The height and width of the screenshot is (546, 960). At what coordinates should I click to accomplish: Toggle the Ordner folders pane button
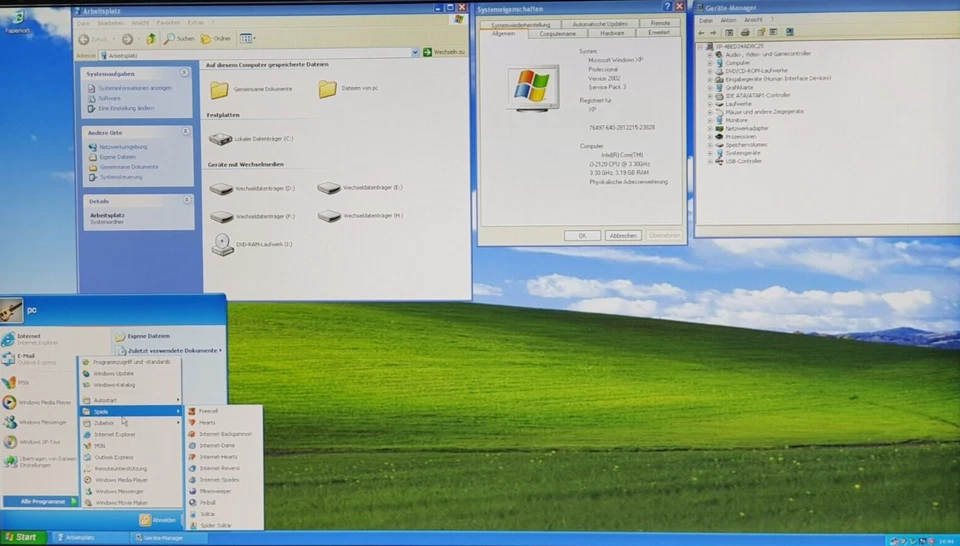pos(216,39)
